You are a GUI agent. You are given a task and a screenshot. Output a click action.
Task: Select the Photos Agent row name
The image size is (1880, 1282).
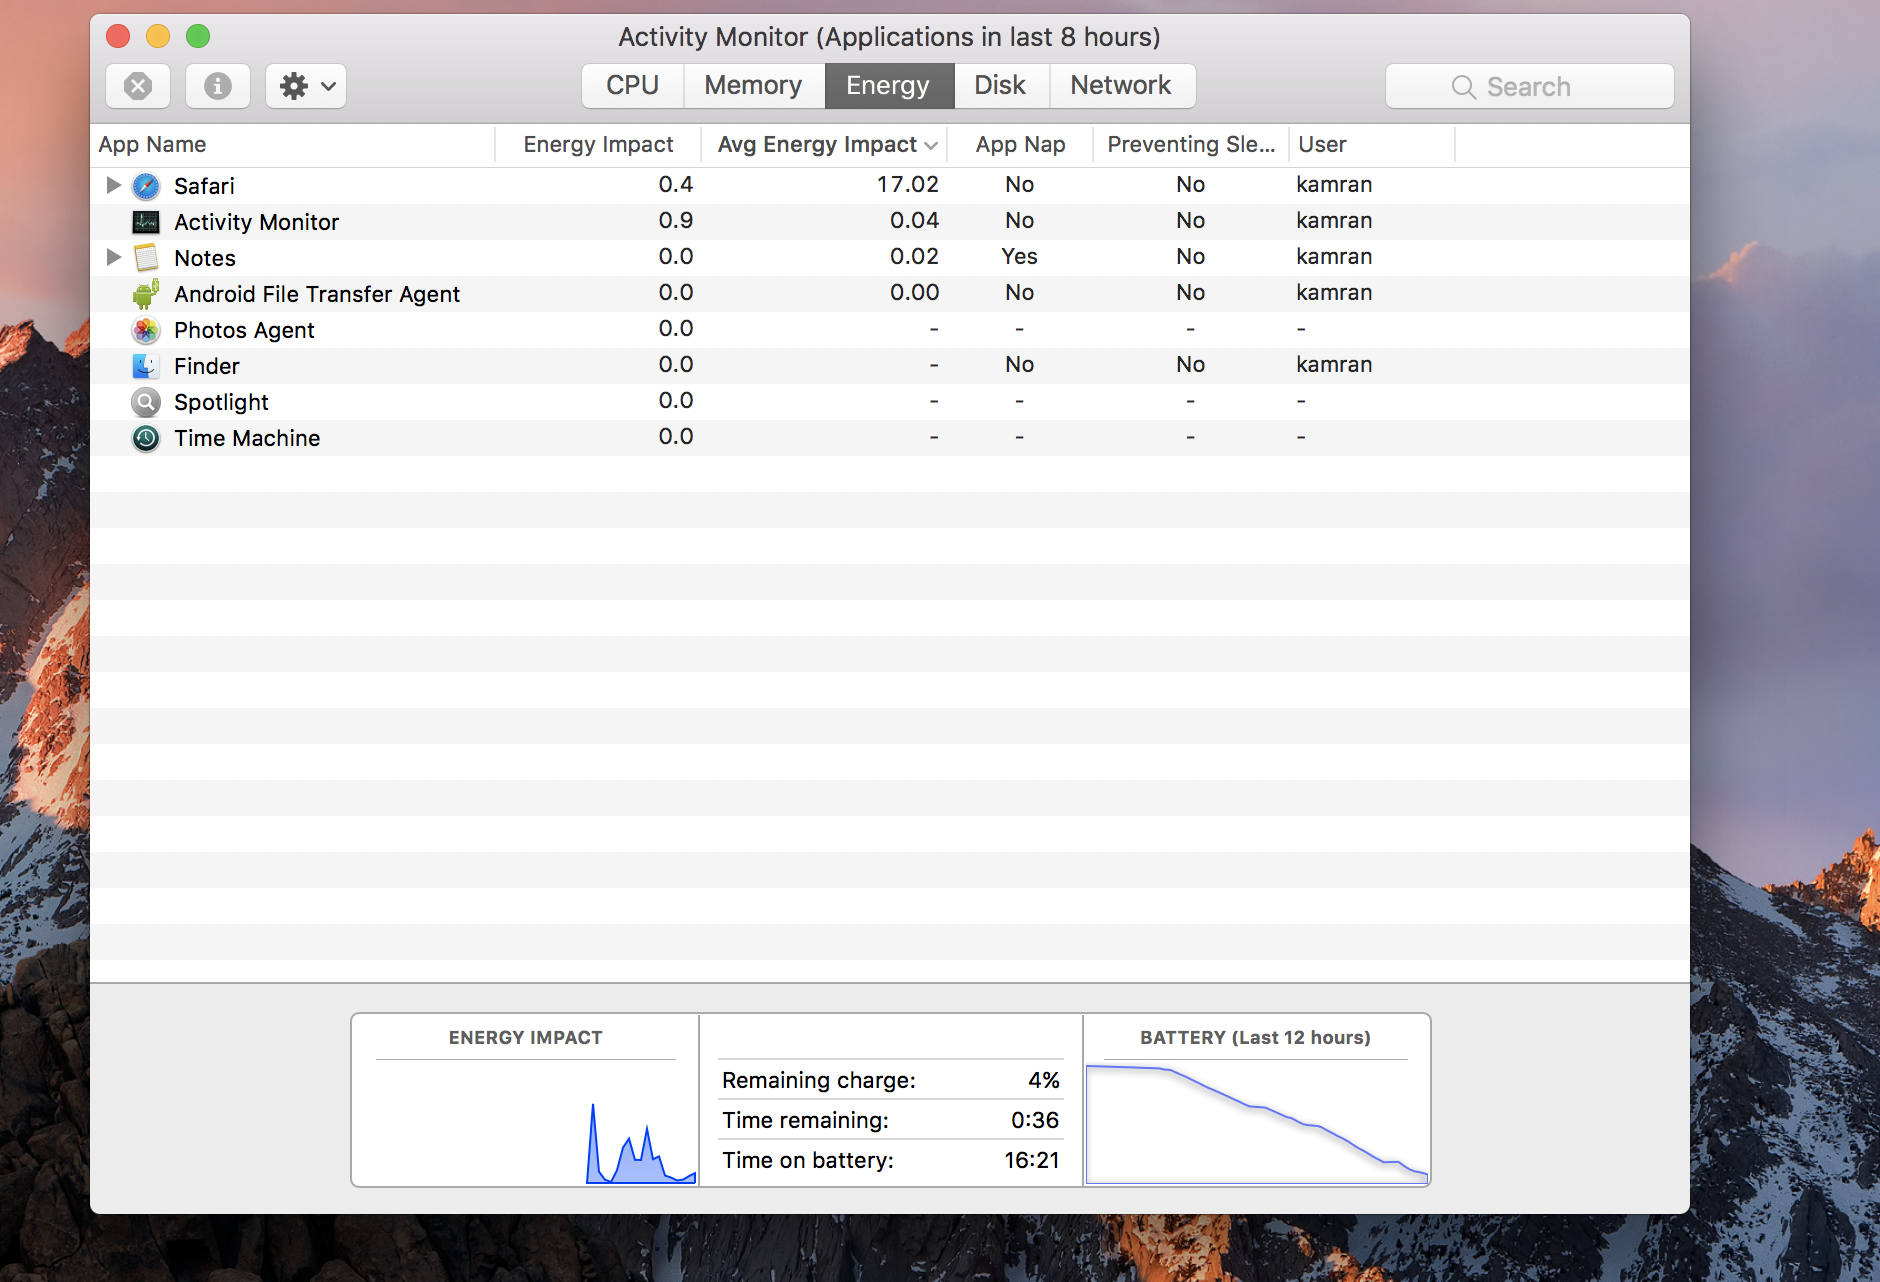coord(244,330)
